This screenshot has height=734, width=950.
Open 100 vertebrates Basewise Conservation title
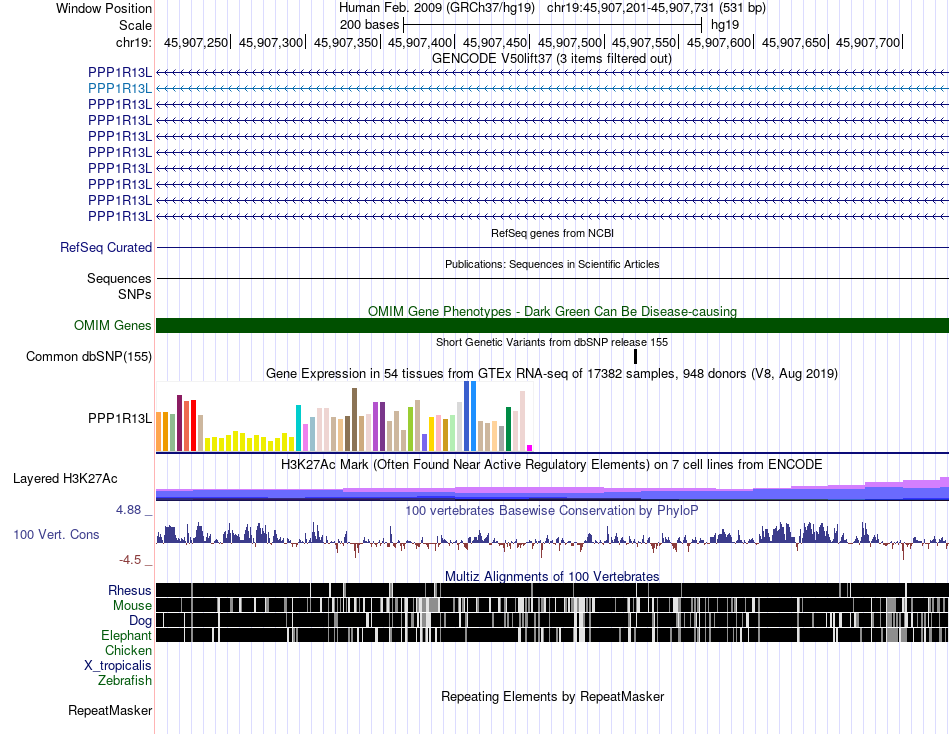pyautogui.click(x=552, y=510)
